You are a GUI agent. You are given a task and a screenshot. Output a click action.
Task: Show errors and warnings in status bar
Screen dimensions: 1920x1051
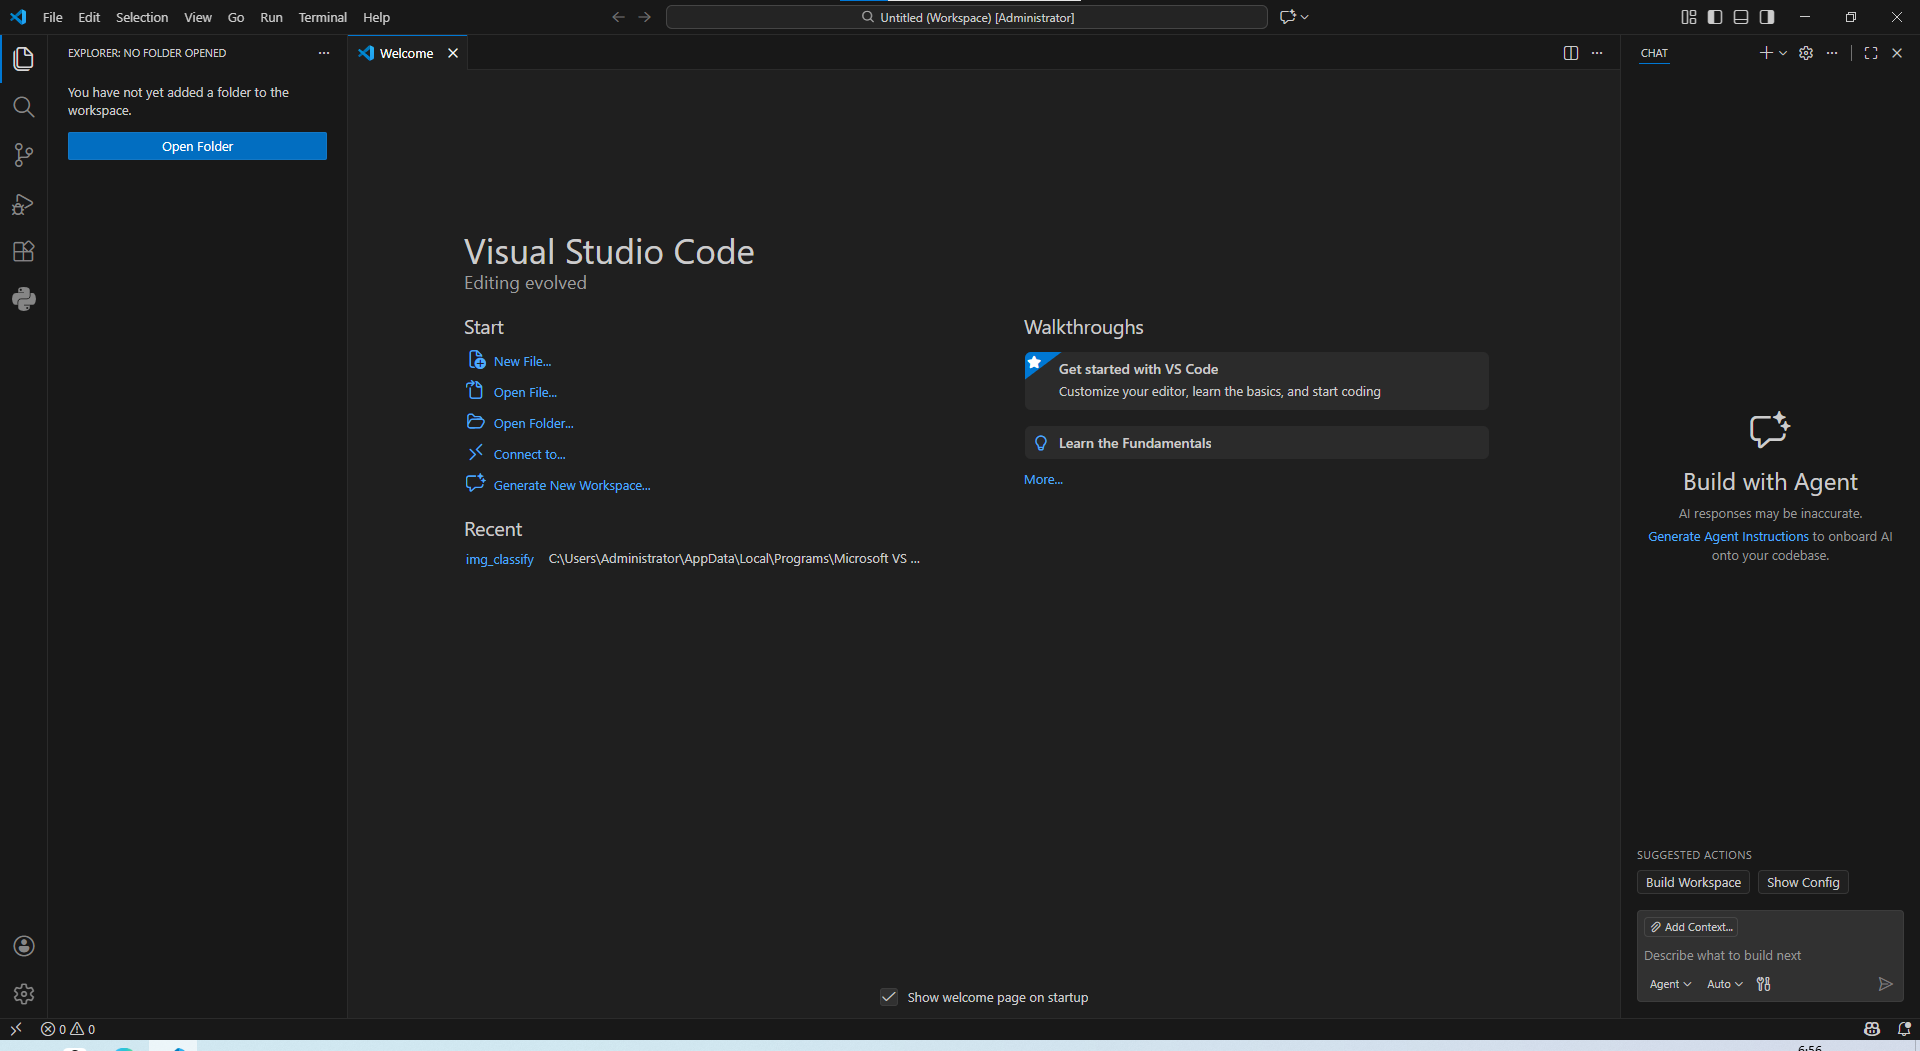pyautogui.click(x=68, y=1029)
